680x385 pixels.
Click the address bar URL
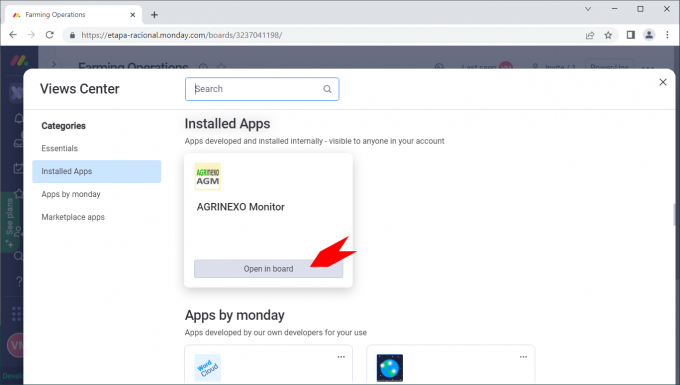tap(182, 35)
